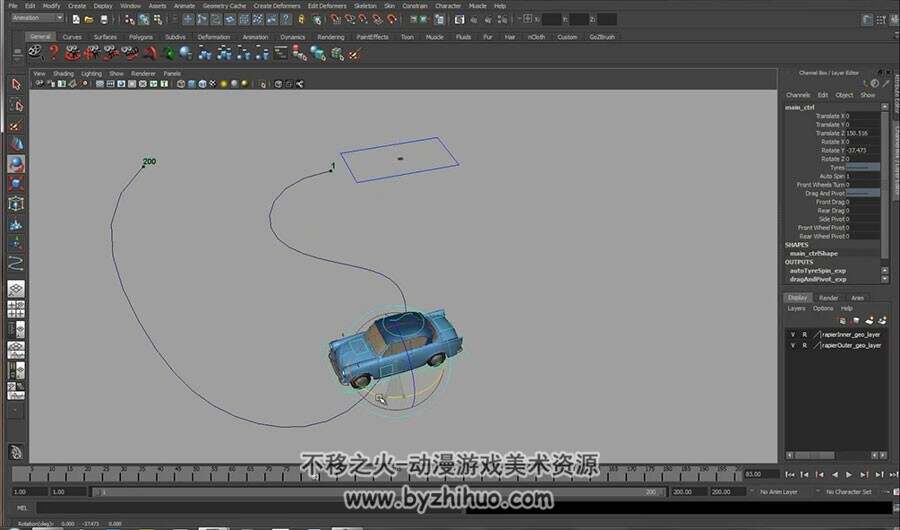Click the first red magnet snap icon
Viewport: 900px width, 530px height.
[336, 20]
